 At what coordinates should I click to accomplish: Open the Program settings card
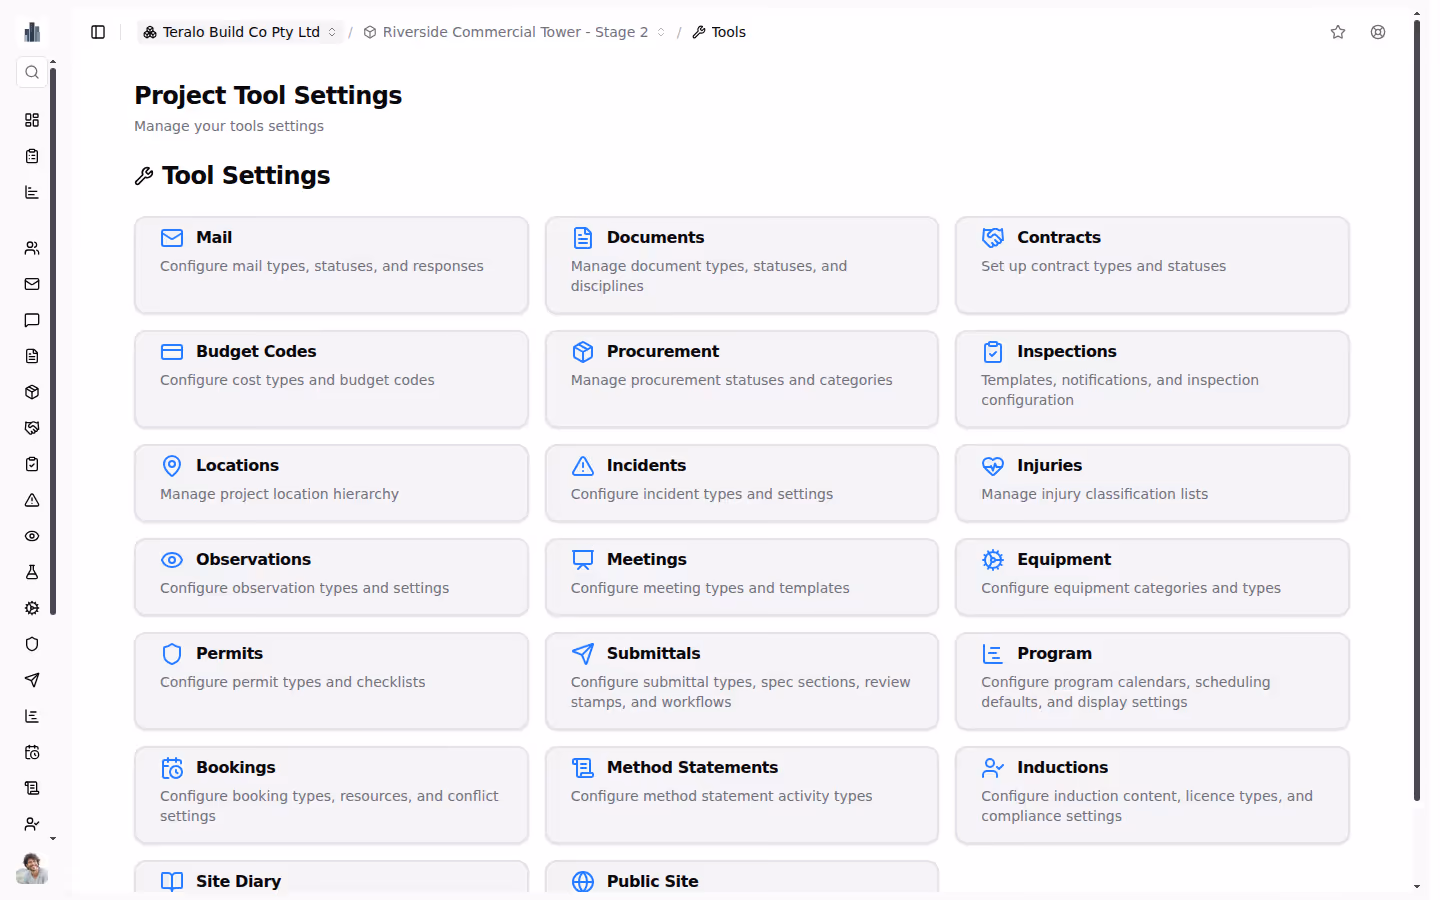click(x=1152, y=681)
